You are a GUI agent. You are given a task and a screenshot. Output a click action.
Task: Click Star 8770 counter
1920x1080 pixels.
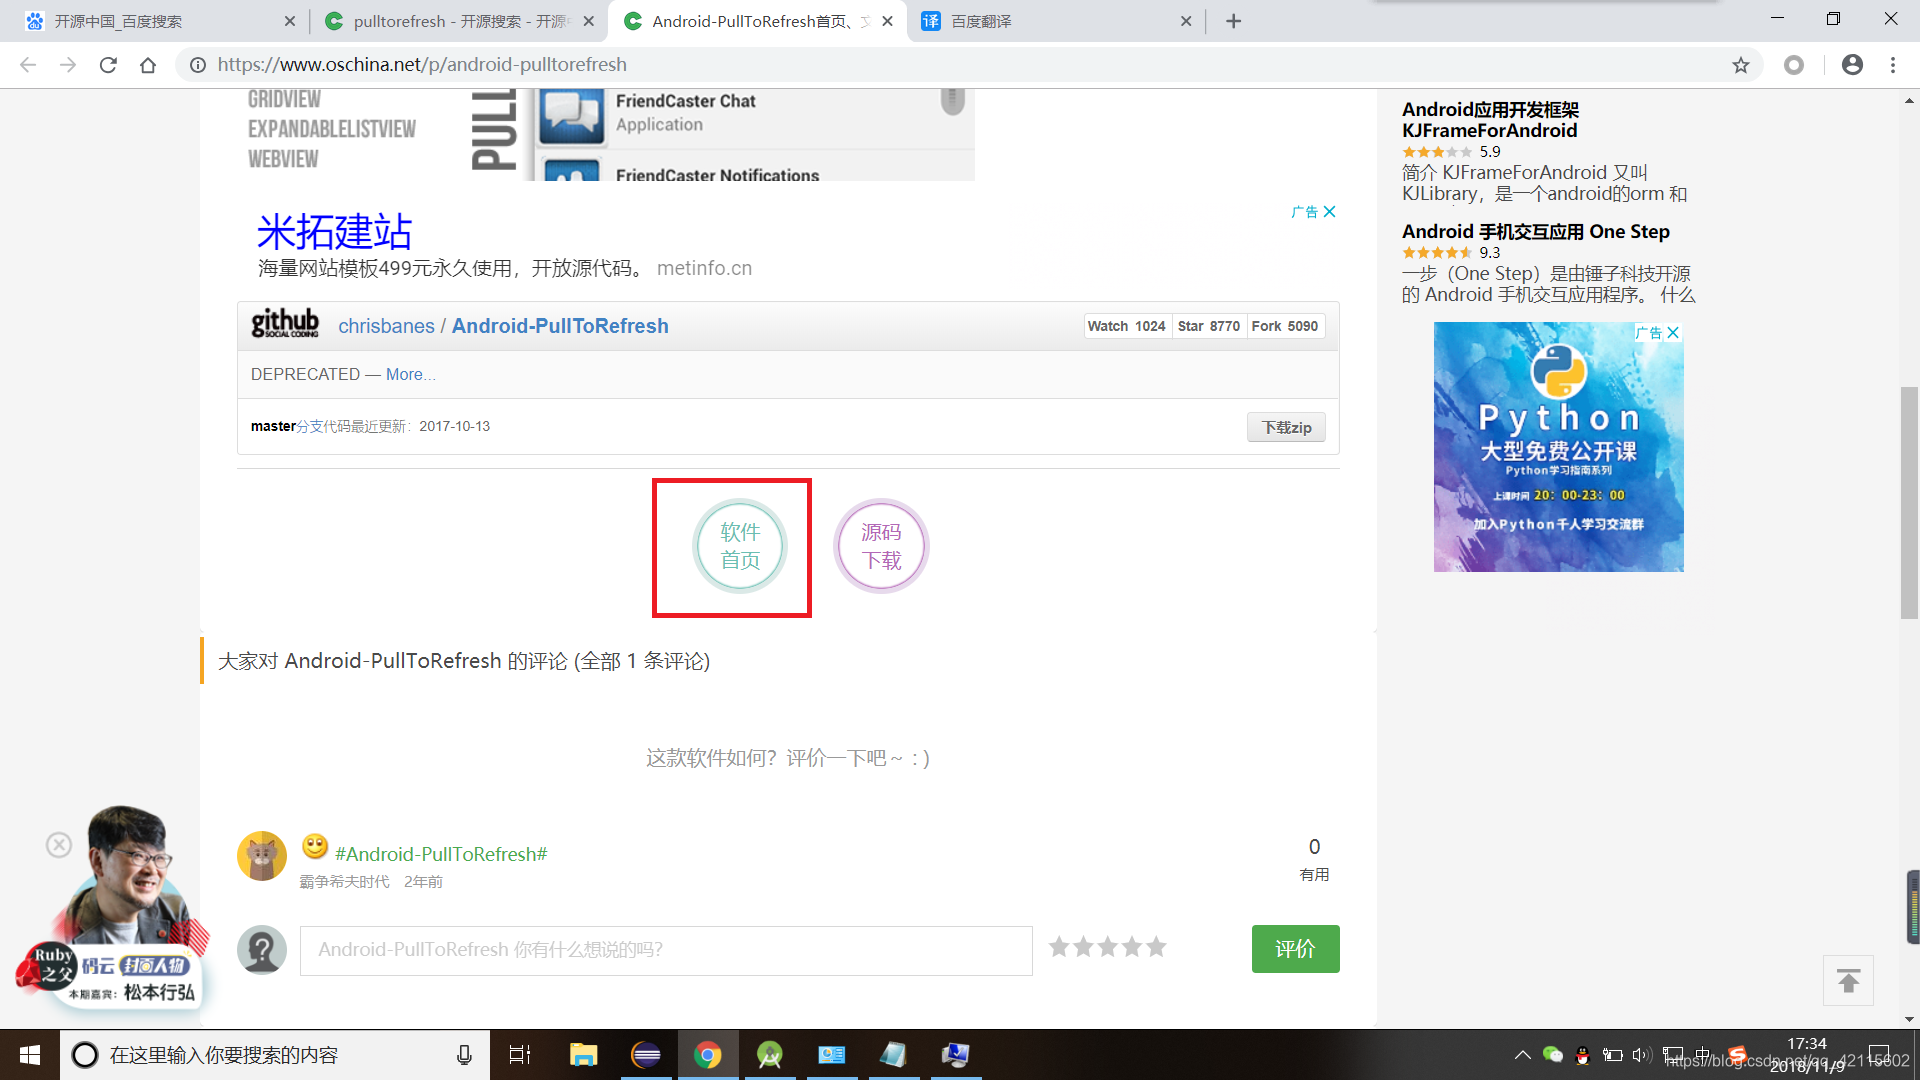(x=1209, y=326)
